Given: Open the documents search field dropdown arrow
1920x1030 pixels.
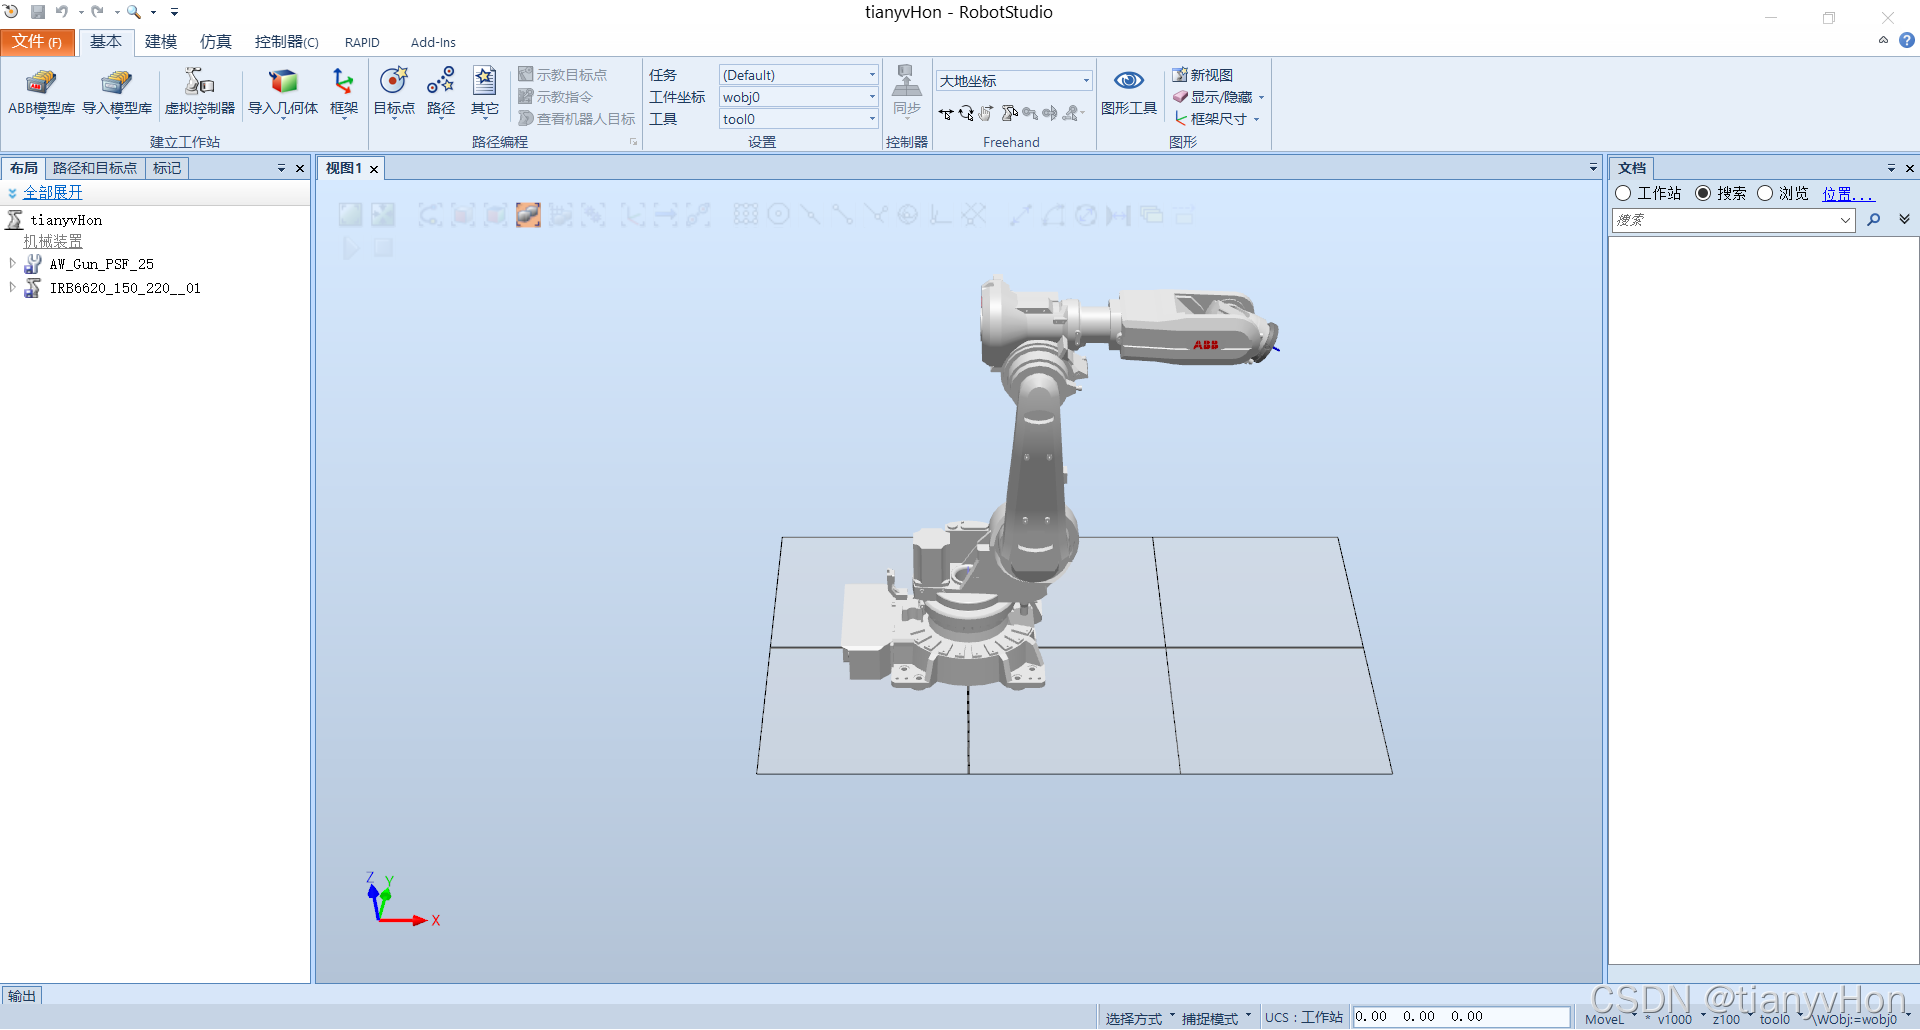Looking at the screenshot, I should (x=1846, y=220).
